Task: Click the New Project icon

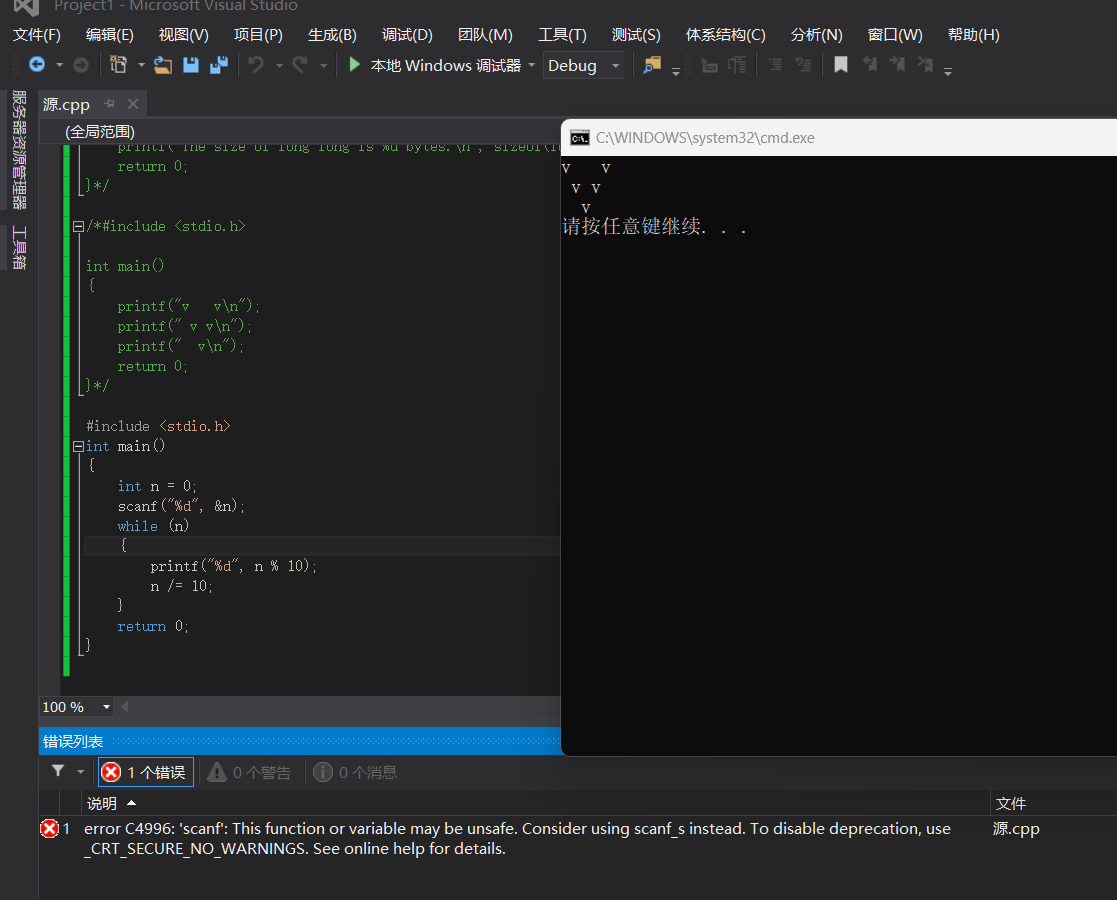Action: pyautogui.click(x=118, y=65)
